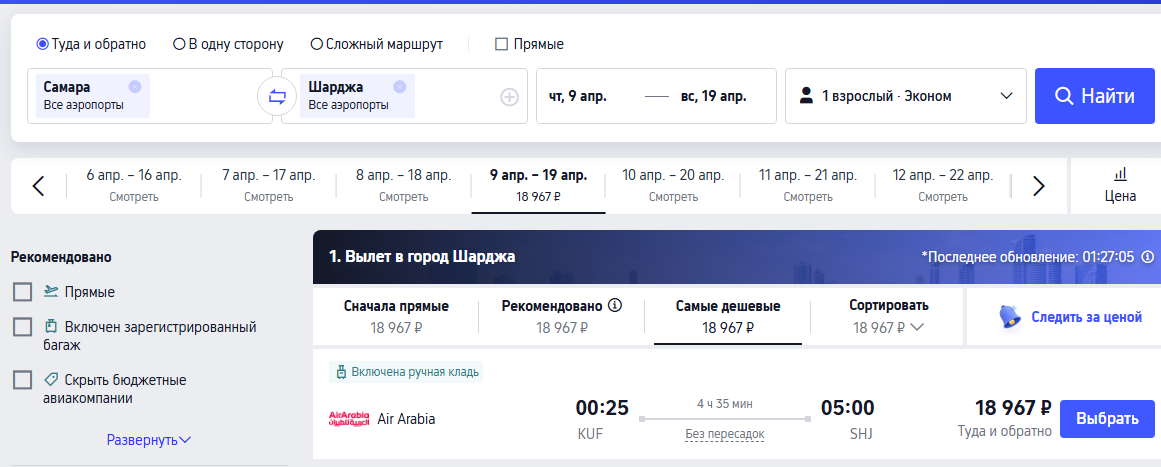Image resolution: width=1161 pixels, height=467 pixels.
Task: Open the passengers and class dropdown
Action: (x=906, y=96)
